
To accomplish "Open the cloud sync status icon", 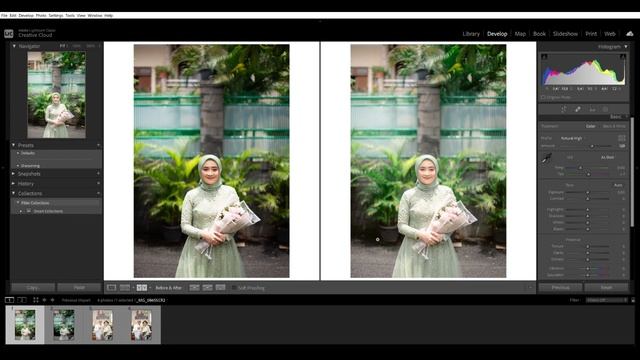I will [630, 33].
